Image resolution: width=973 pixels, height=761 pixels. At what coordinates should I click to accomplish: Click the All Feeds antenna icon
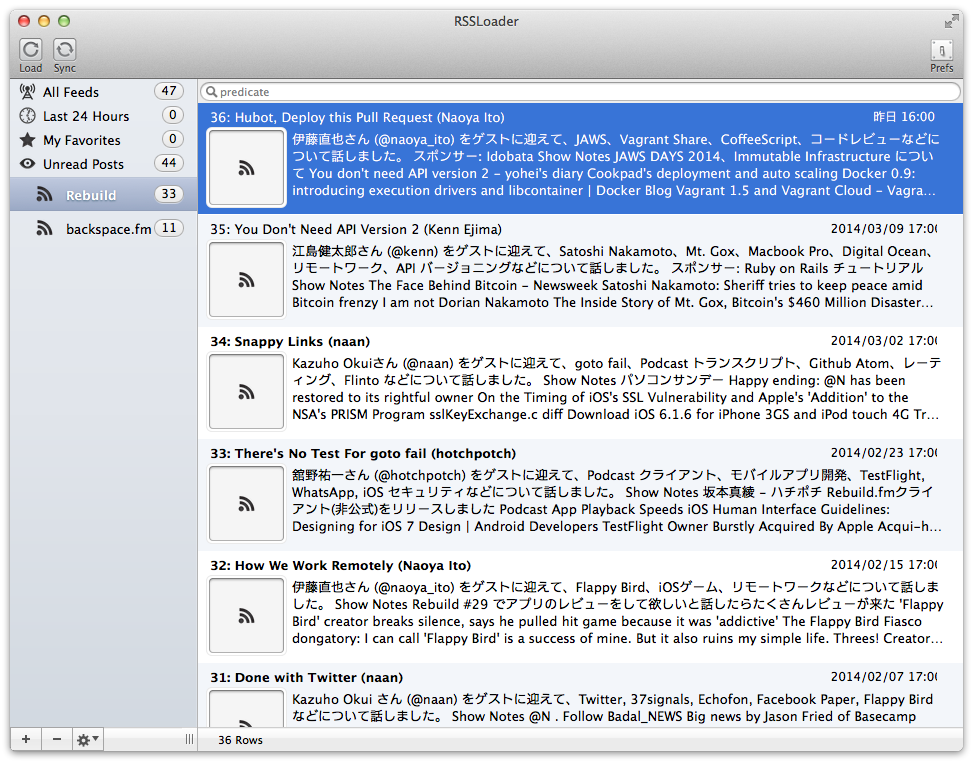tap(27, 92)
